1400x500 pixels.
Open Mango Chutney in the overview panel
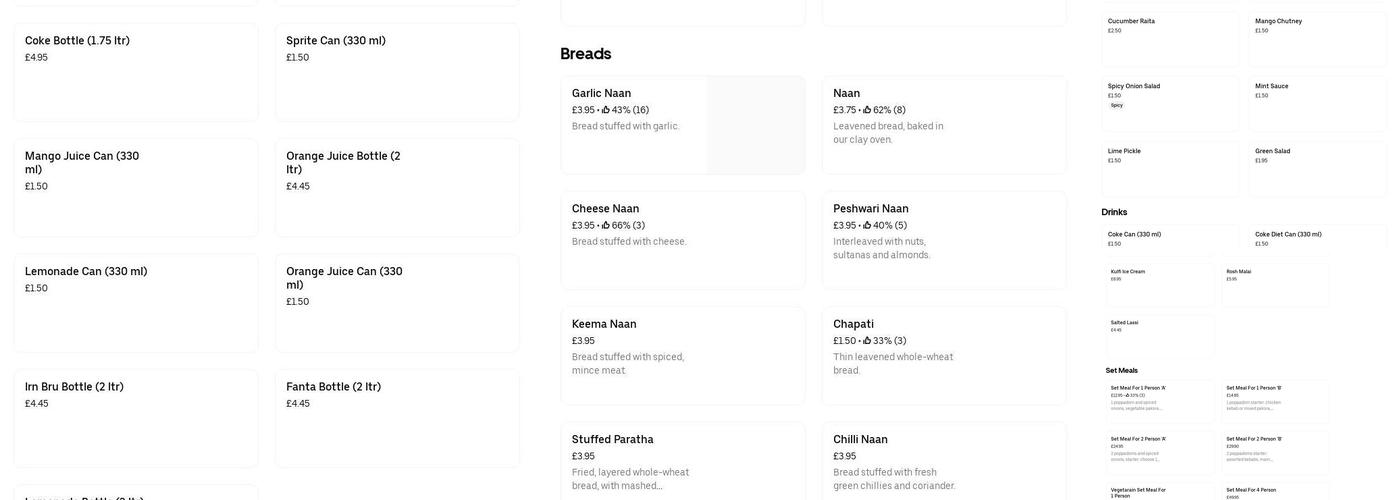tap(1317, 38)
